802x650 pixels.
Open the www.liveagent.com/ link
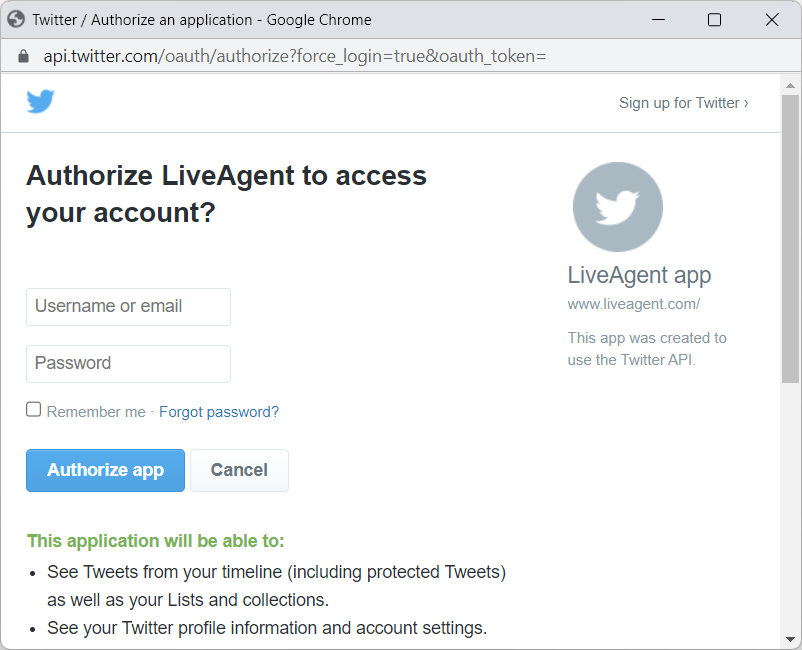[x=634, y=304]
